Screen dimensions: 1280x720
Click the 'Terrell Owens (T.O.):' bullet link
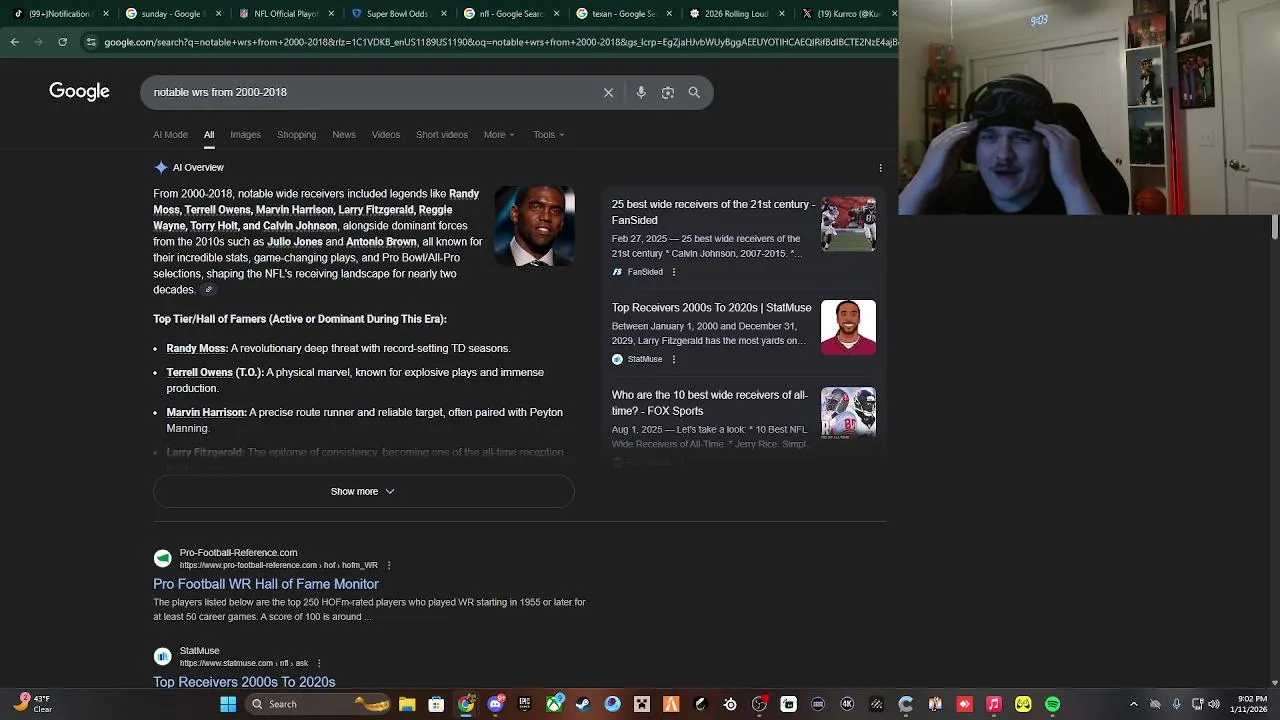point(215,372)
